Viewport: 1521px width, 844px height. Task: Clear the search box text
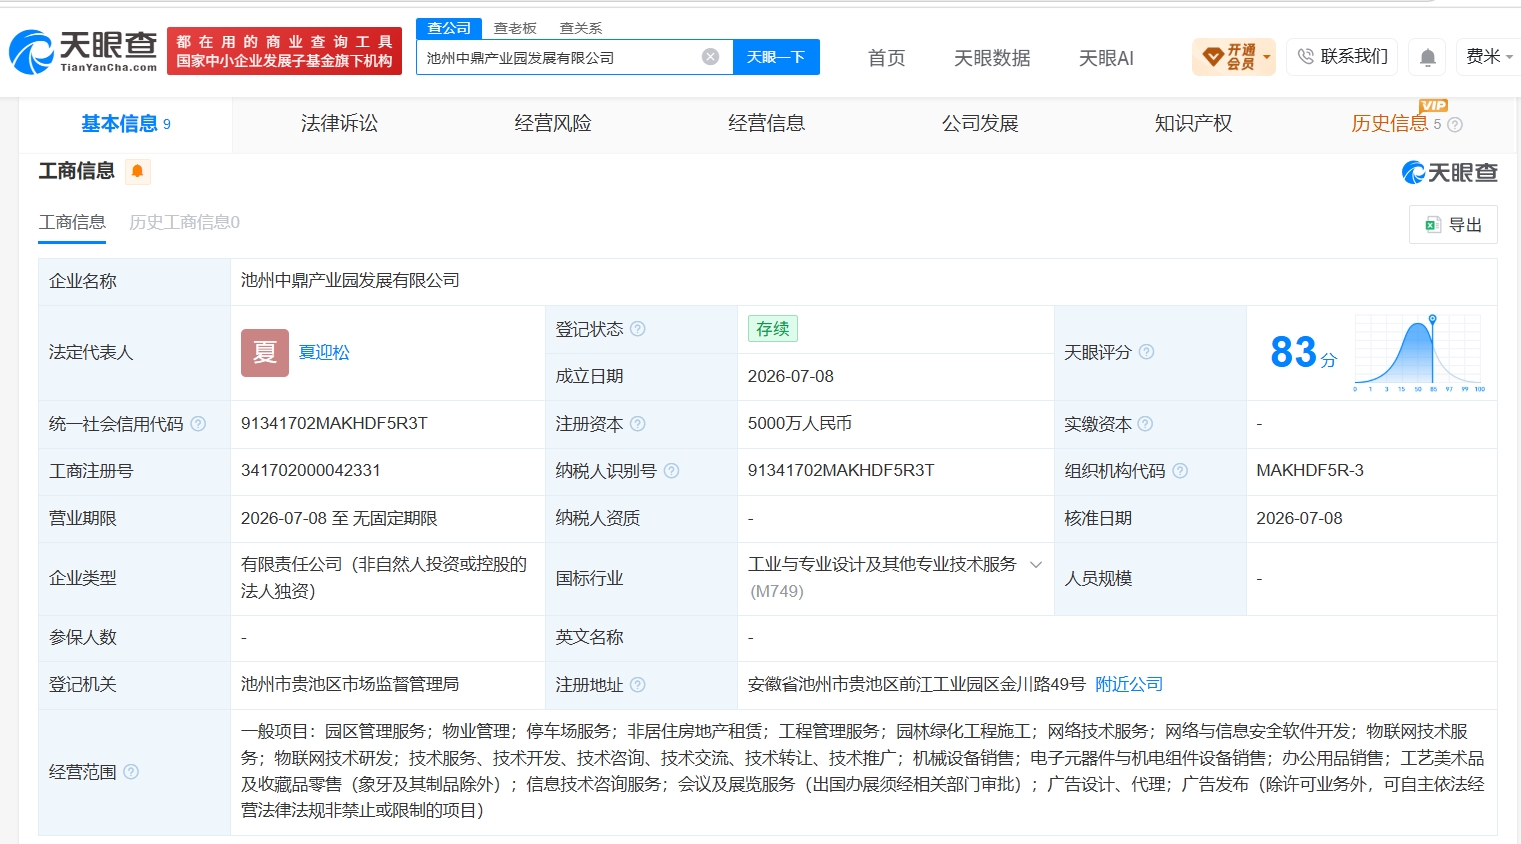point(710,57)
